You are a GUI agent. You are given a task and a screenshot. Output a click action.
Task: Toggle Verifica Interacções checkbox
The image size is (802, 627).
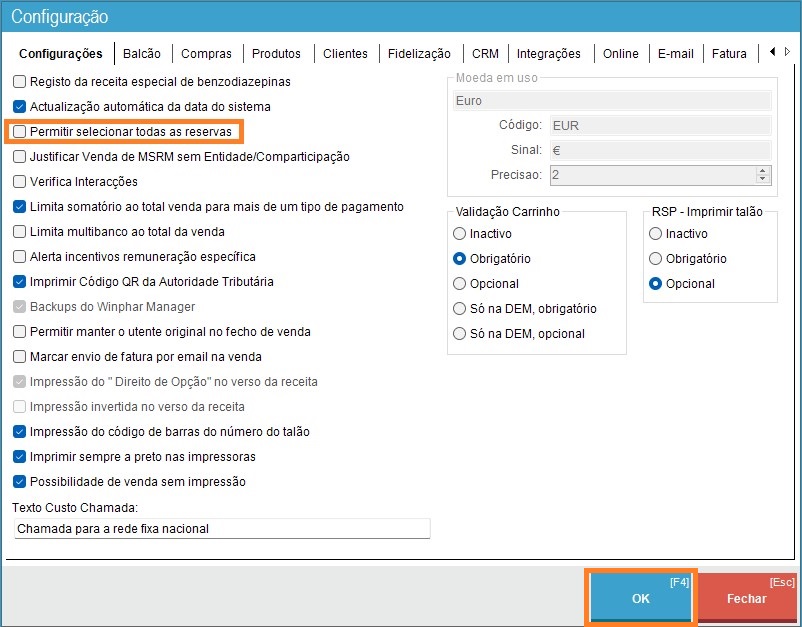coord(20,182)
